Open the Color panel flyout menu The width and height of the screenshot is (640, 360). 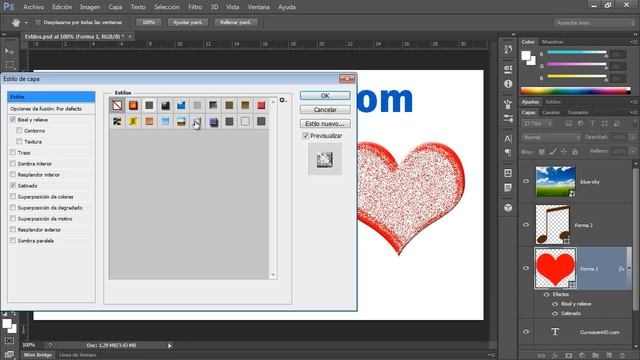(634, 42)
